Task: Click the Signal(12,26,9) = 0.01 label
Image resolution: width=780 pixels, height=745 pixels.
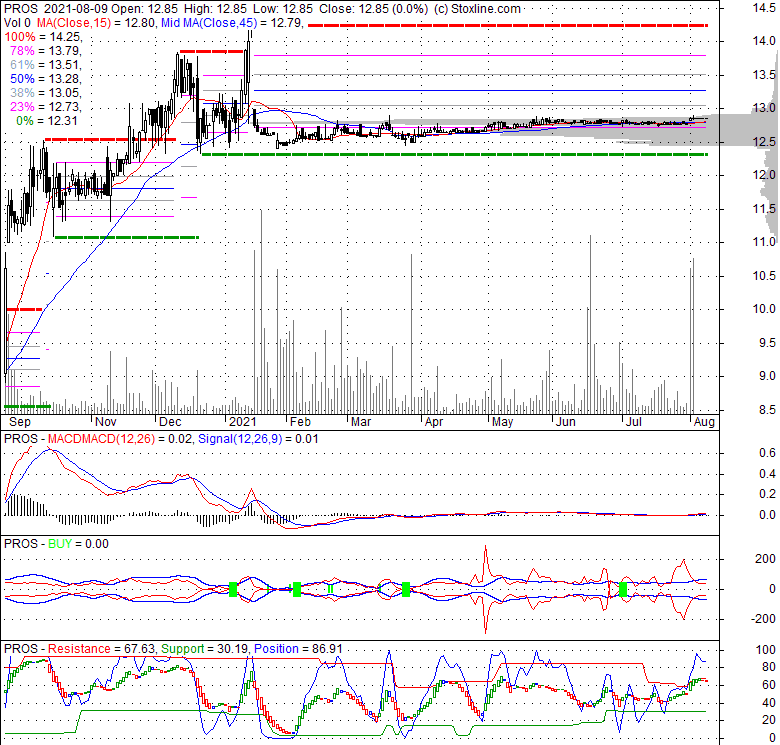Action: tap(258, 439)
